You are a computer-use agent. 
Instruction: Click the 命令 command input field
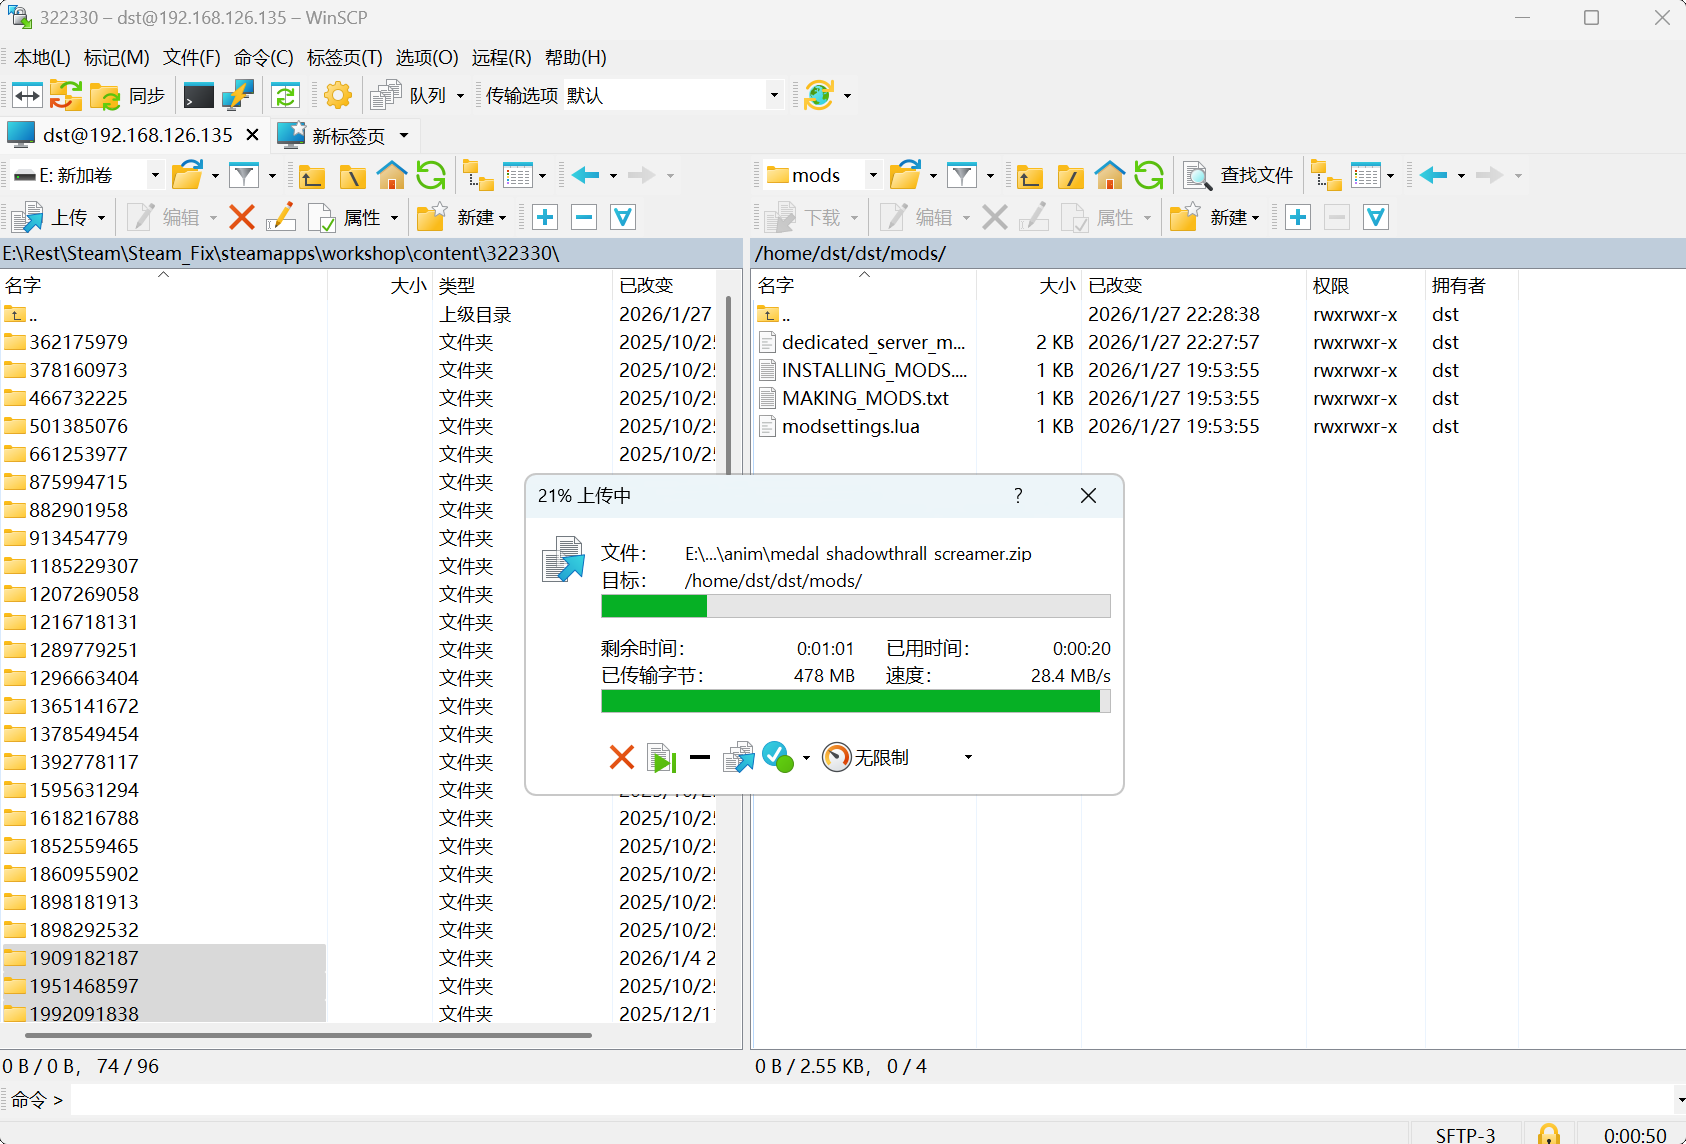pos(870,1100)
